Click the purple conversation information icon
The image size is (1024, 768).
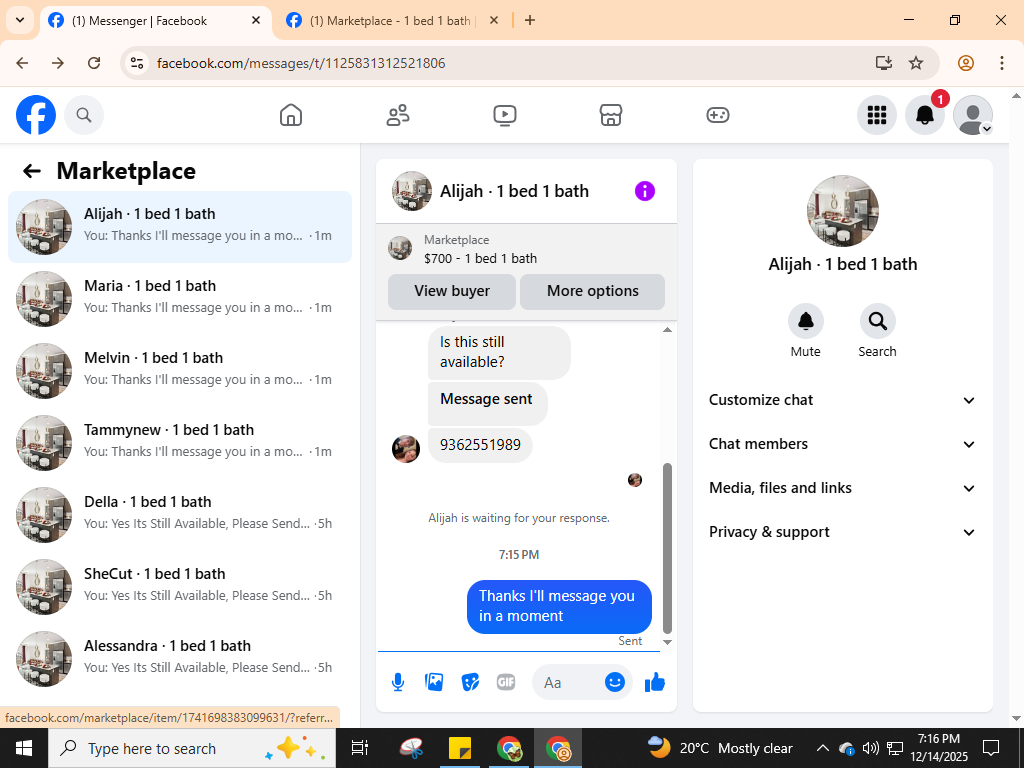pyautogui.click(x=645, y=191)
